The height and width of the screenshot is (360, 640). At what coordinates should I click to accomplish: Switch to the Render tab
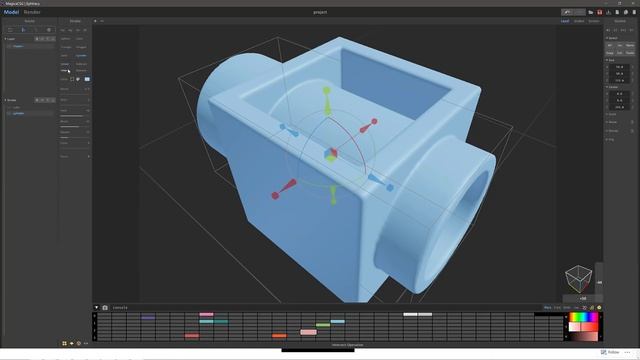tap(32, 12)
